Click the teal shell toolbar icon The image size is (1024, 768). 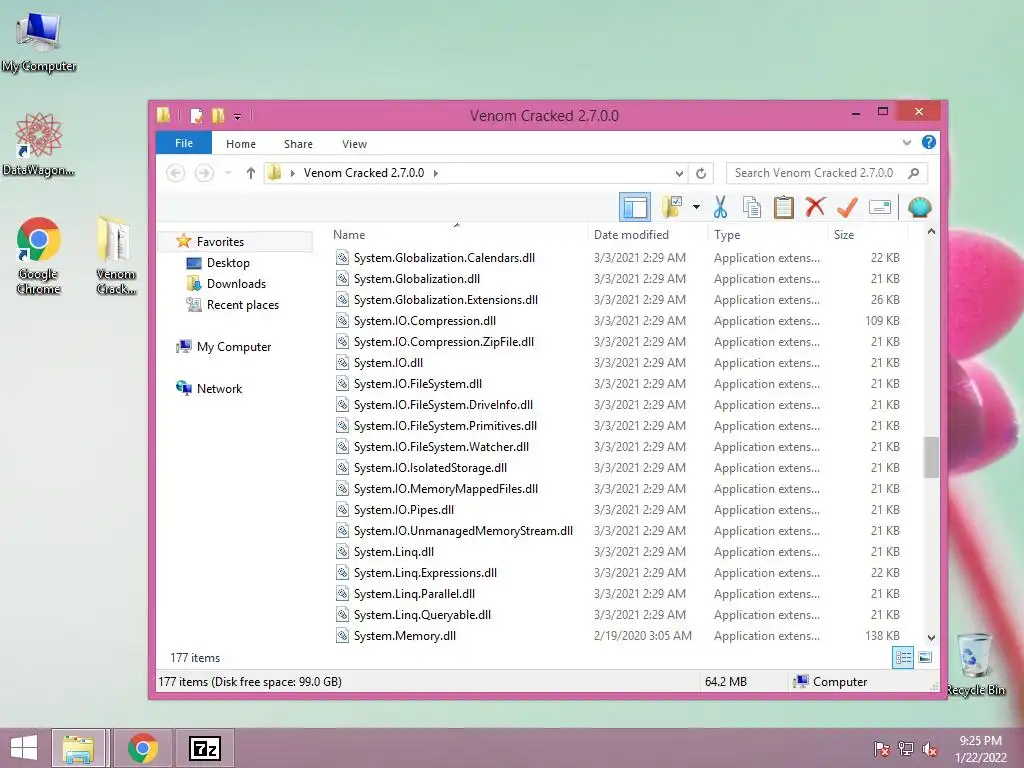click(920, 207)
